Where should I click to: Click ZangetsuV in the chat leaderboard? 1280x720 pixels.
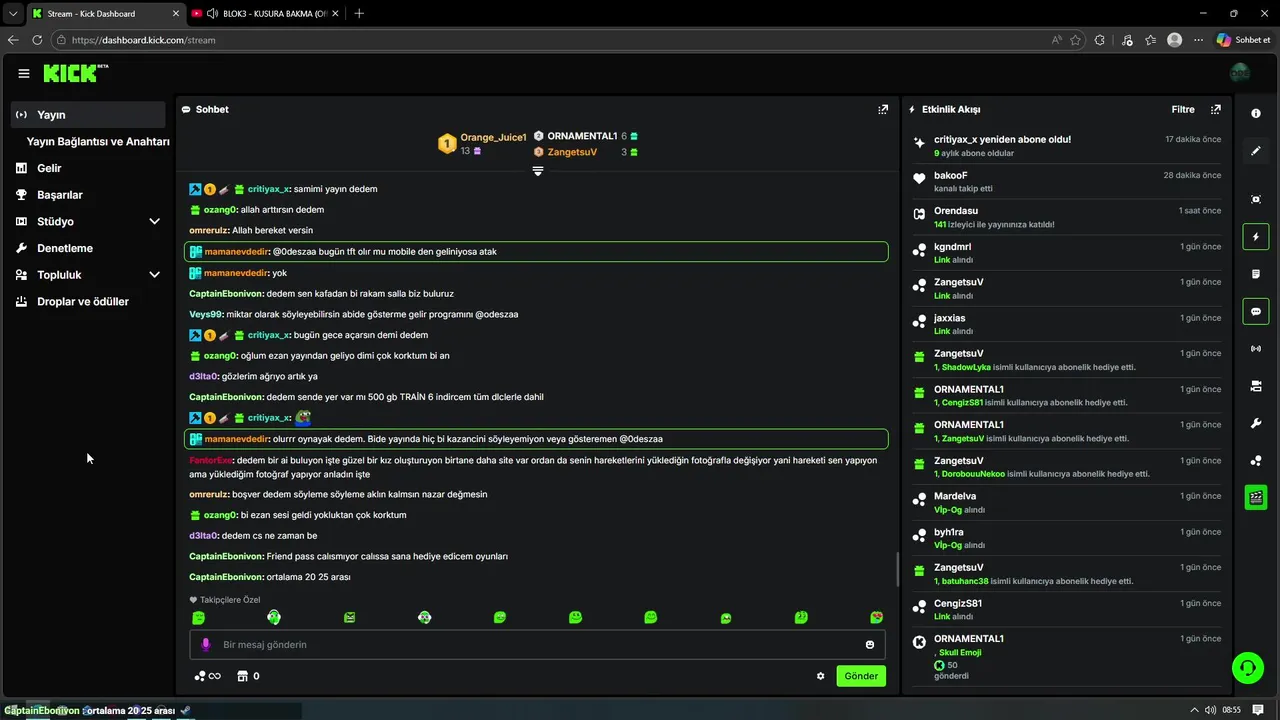click(x=572, y=152)
